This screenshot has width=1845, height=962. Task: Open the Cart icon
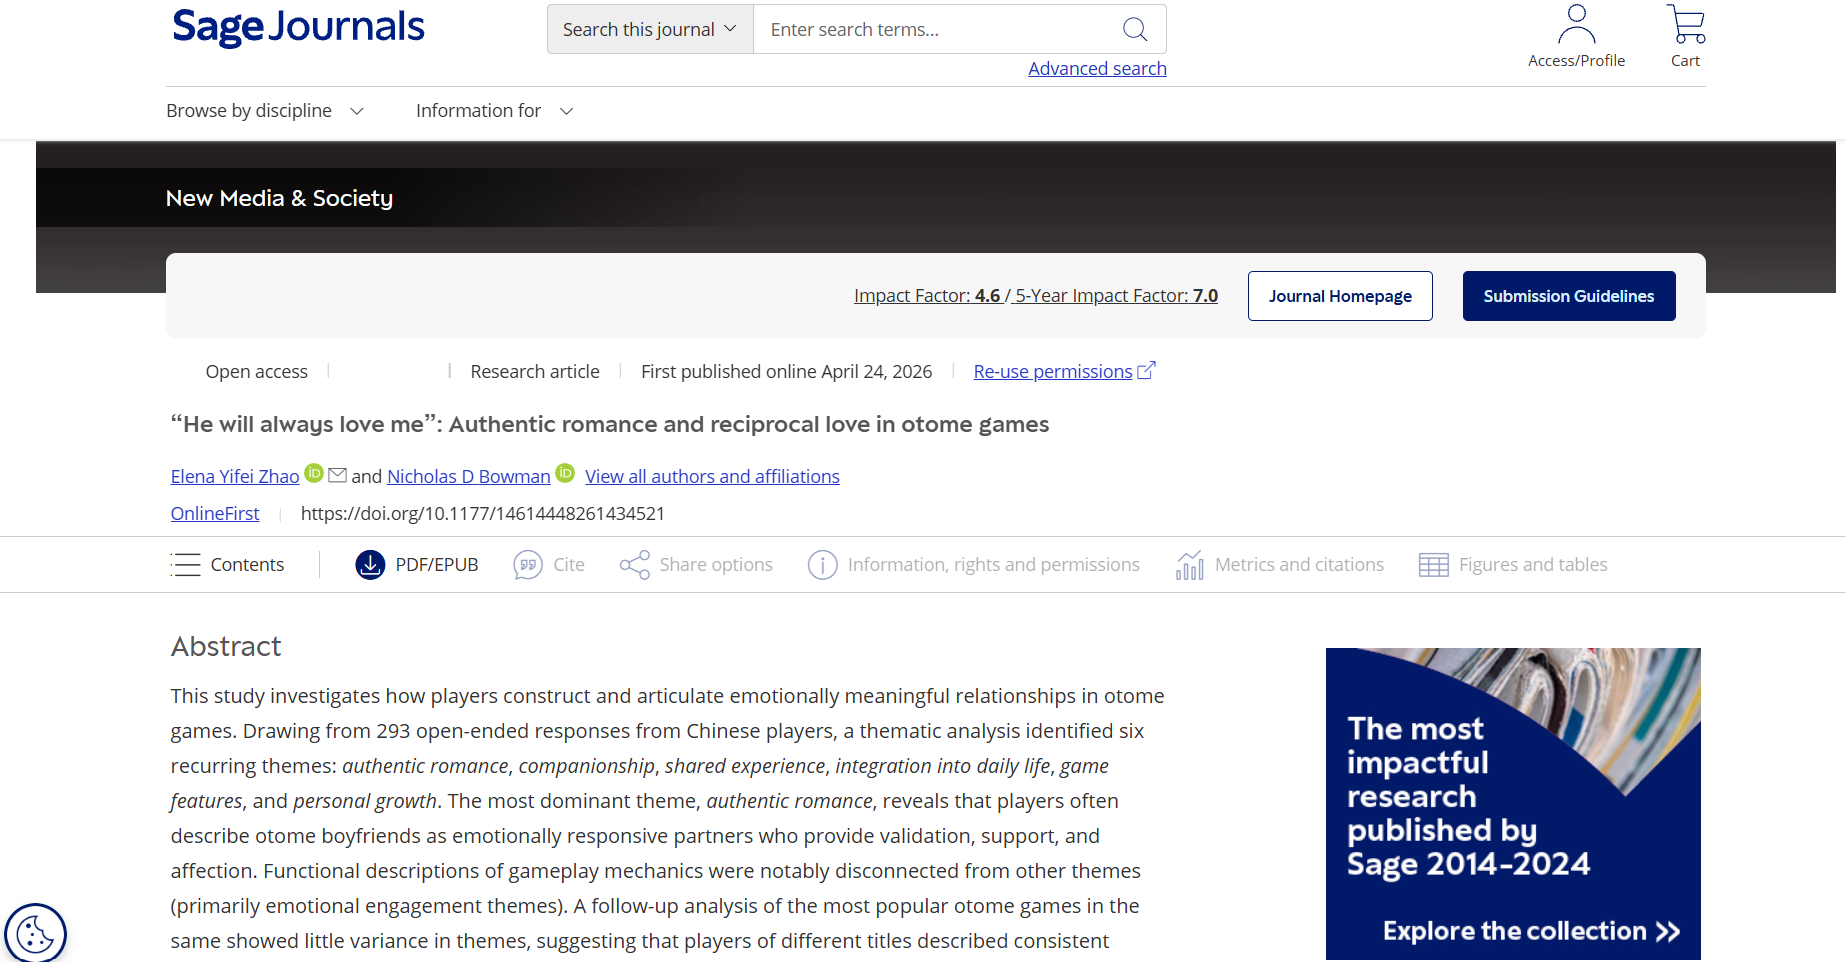(1686, 25)
